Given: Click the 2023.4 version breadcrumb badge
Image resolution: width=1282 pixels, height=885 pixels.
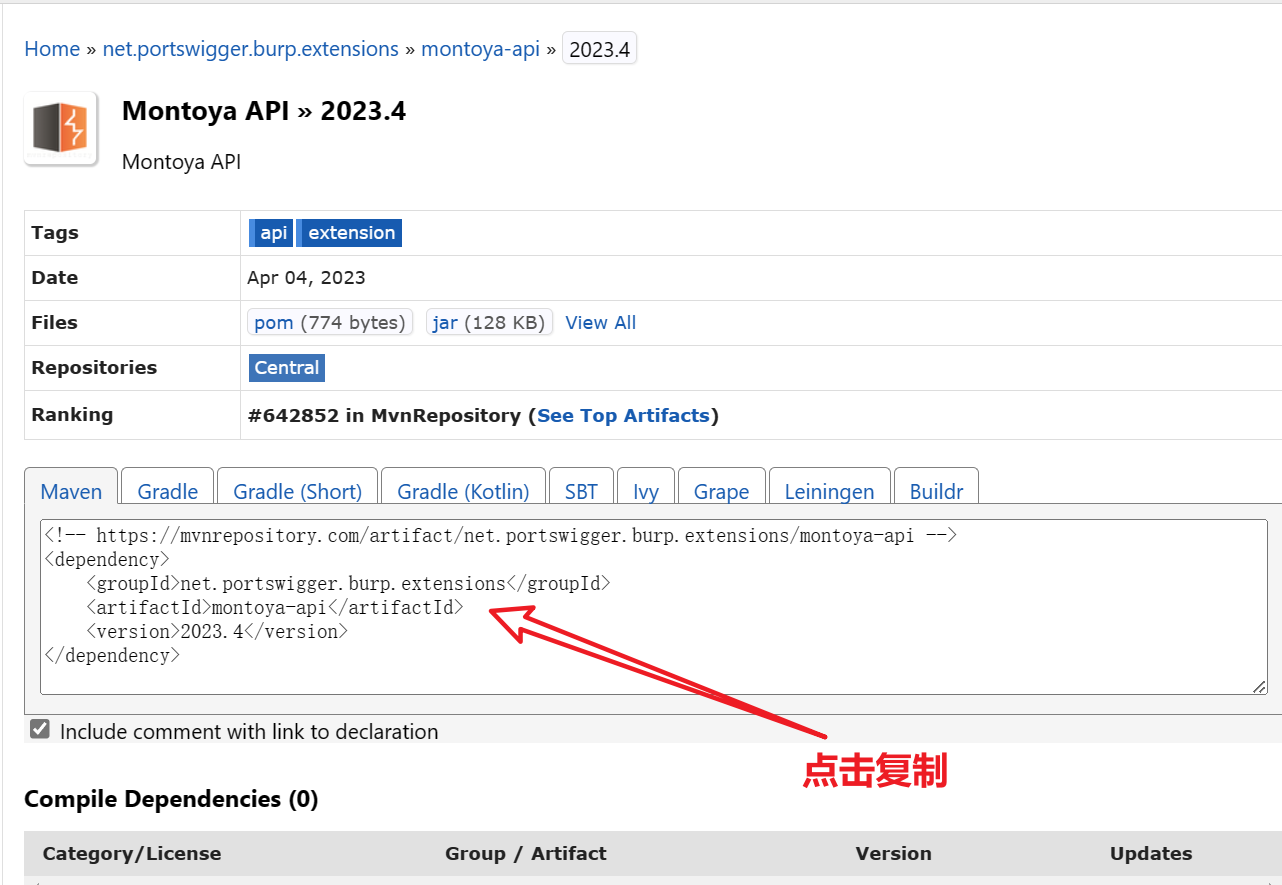Looking at the screenshot, I should click(599, 49).
